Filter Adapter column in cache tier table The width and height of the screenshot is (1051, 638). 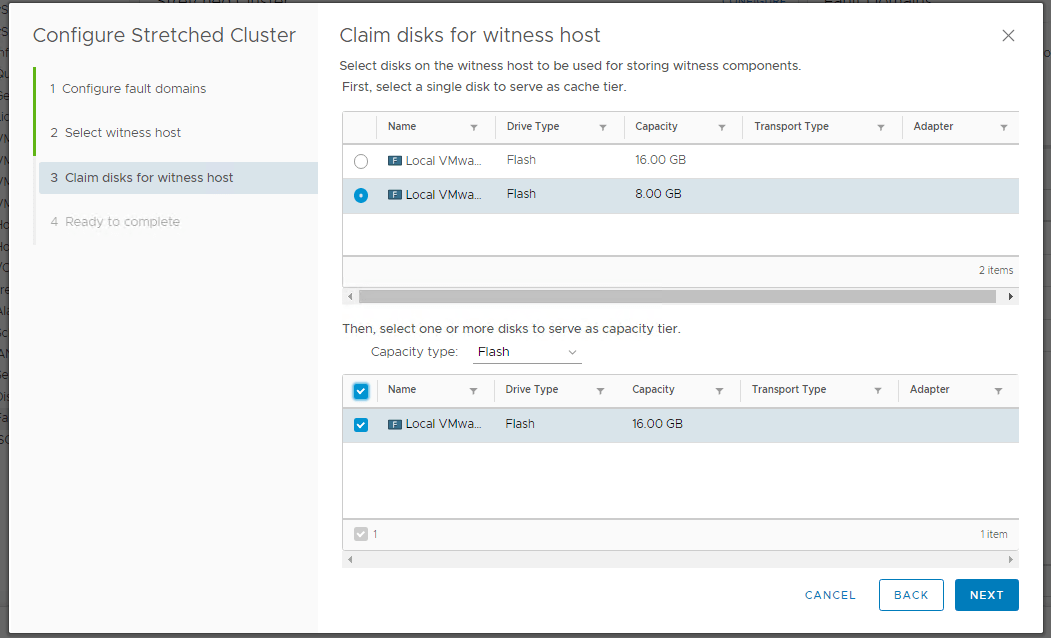pos(1003,128)
